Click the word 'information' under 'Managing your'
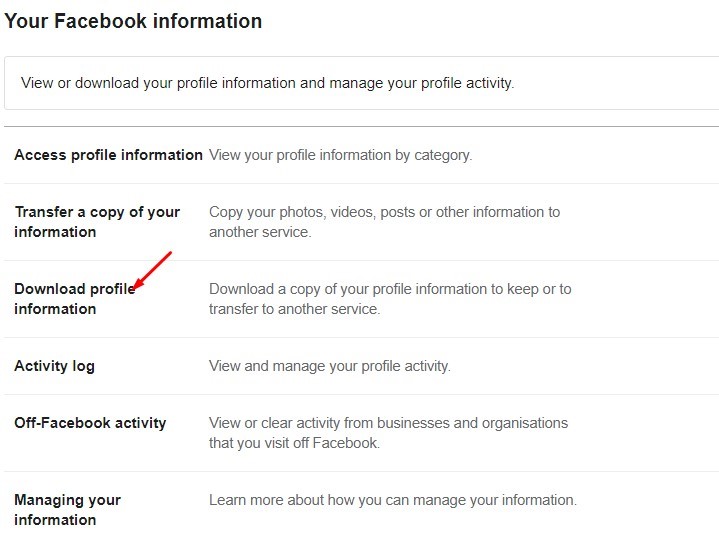 tap(55, 520)
